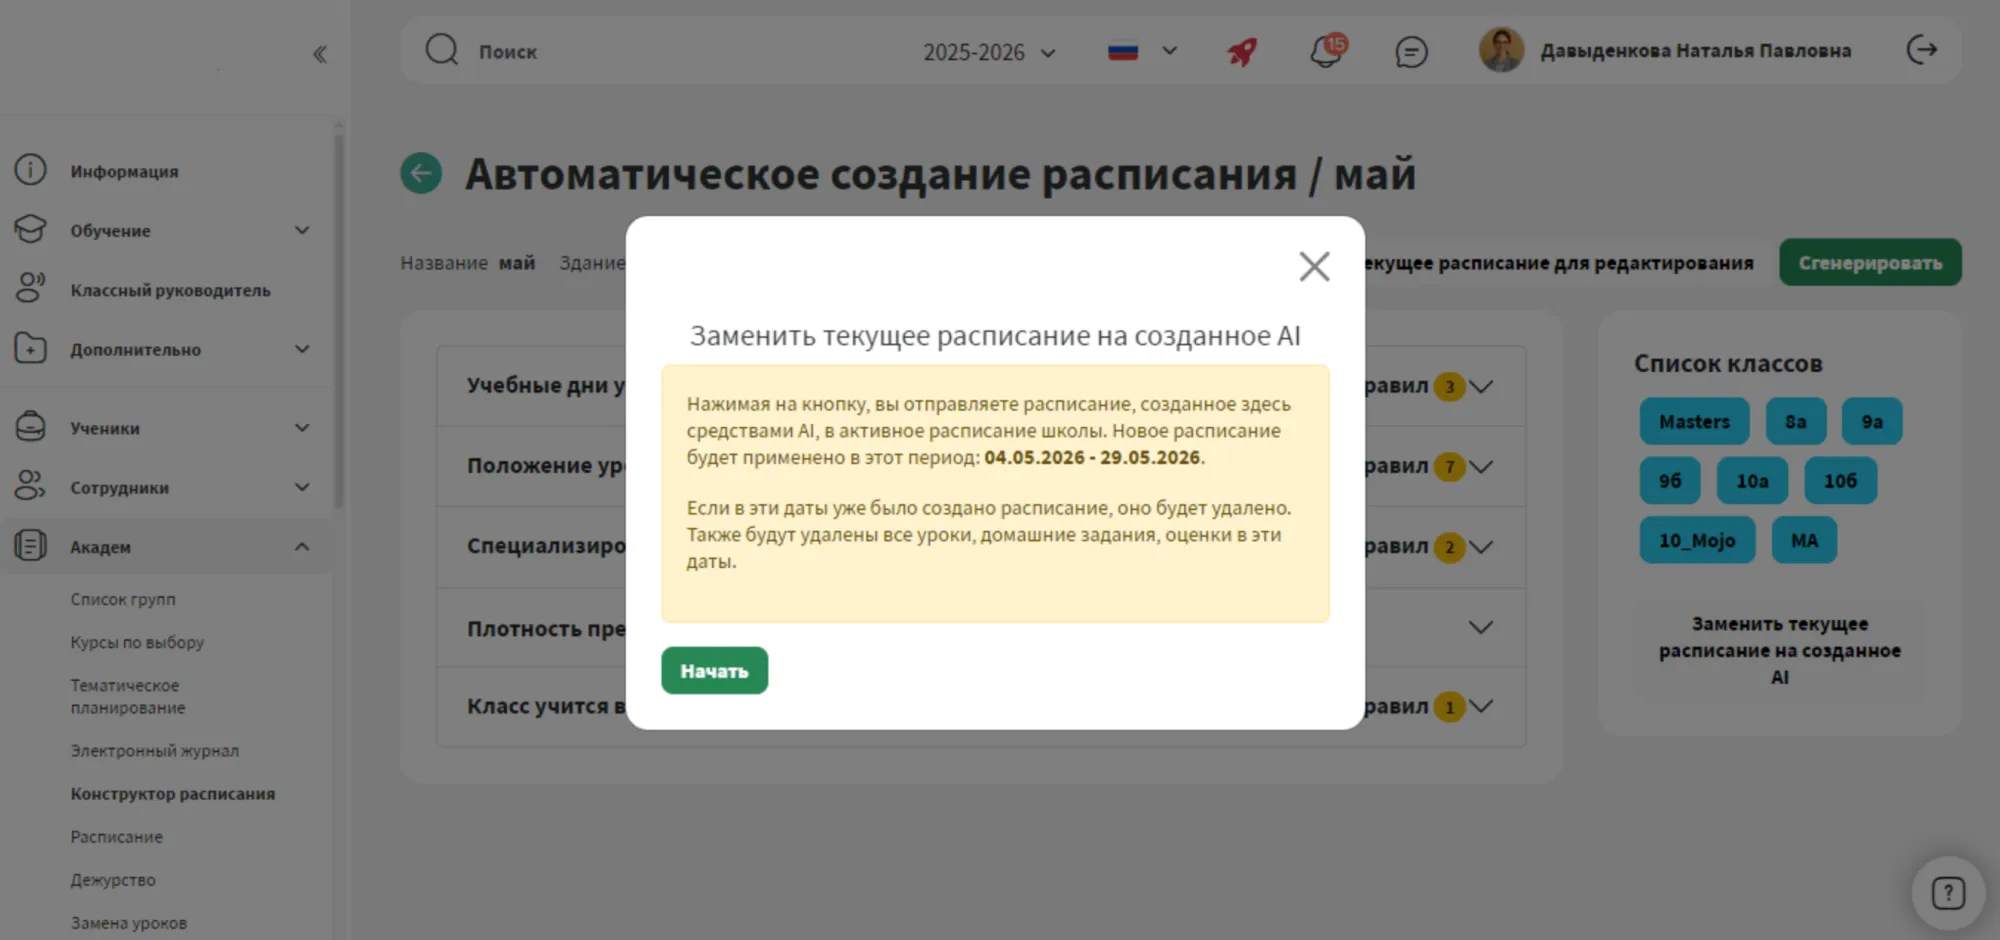Click the Сгенерировать button
Screen dimensions: 2000x940
pyautogui.click(x=1870, y=263)
